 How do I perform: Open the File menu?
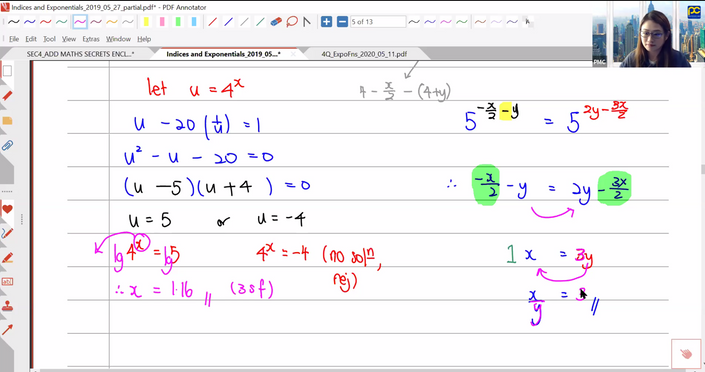(14, 39)
